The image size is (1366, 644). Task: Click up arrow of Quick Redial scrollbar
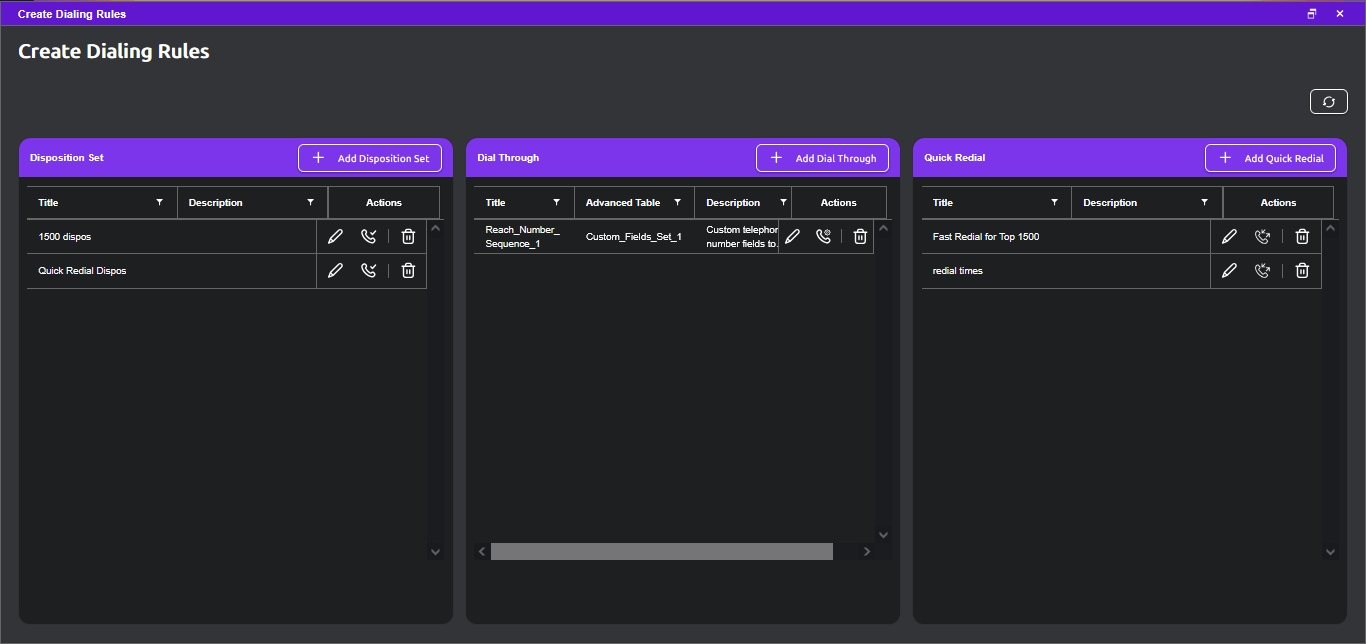point(1330,228)
